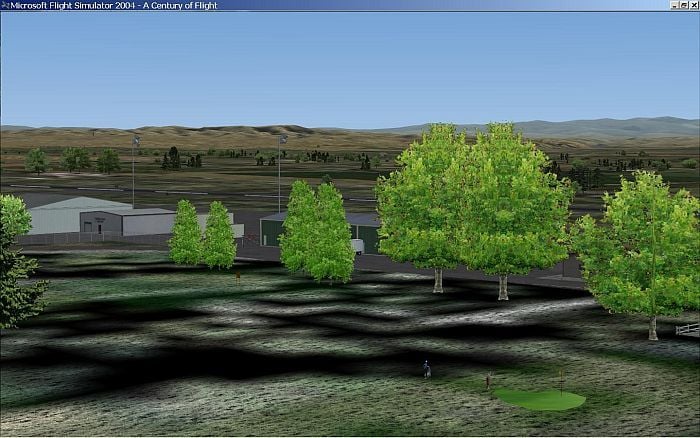Close the Flight Simulator 2004 window
The height and width of the screenshot is (438, 700).
coord(694,5)
